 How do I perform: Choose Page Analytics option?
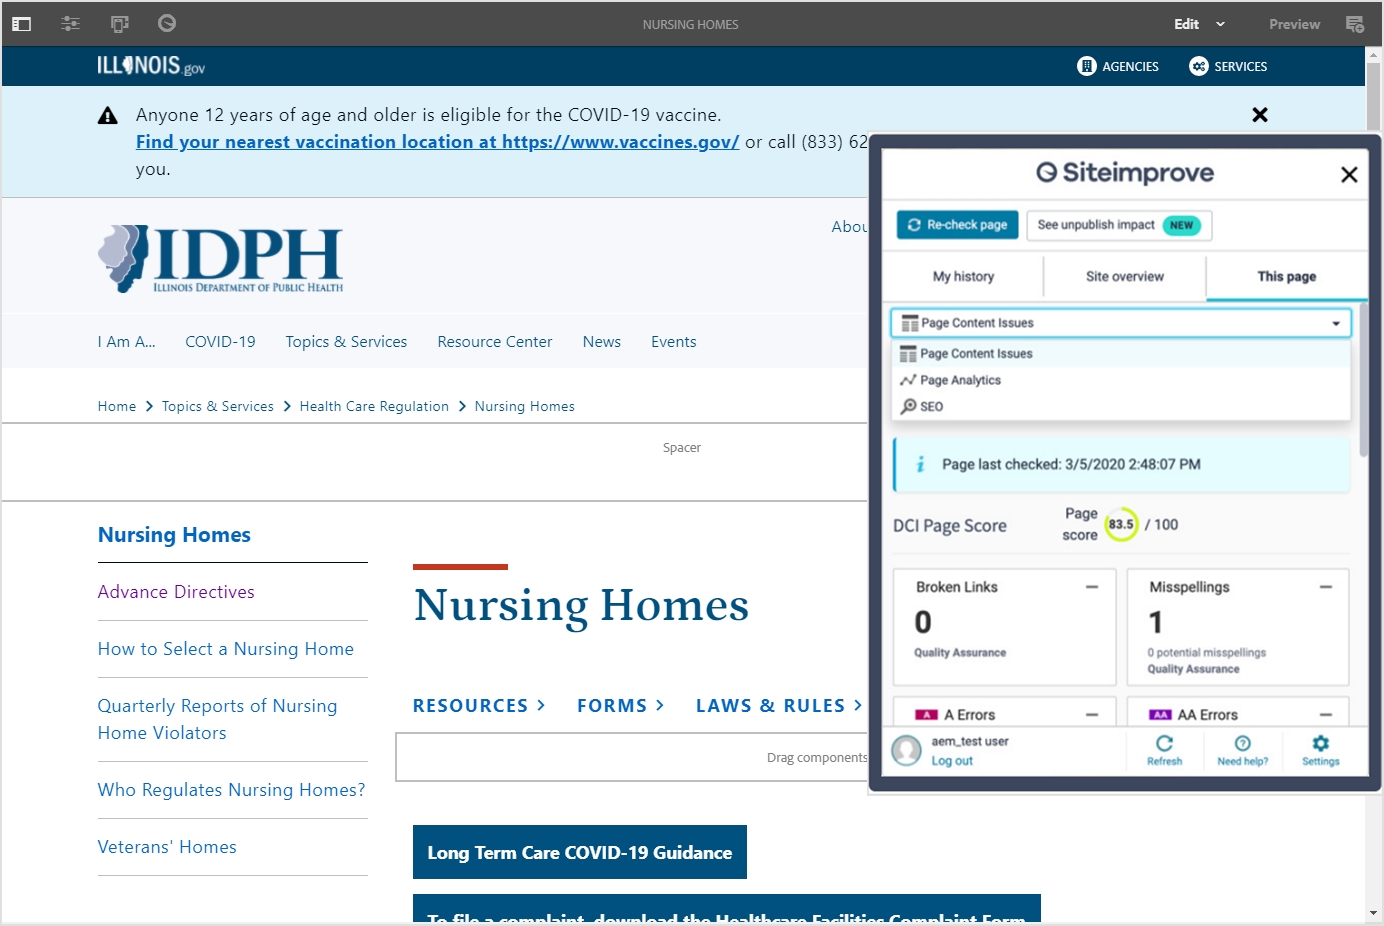point(1121,380)
